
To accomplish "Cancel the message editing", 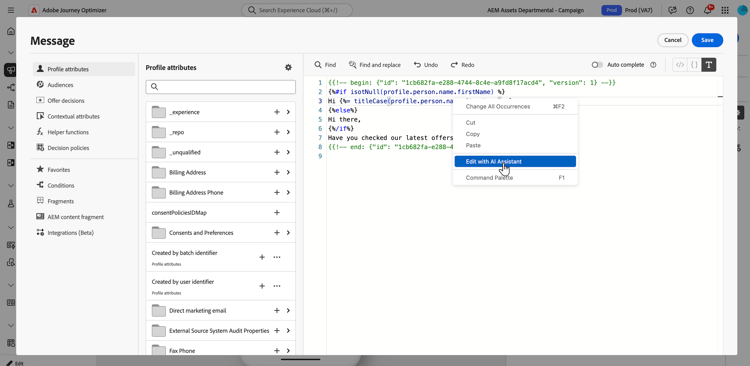I will 673,40.
